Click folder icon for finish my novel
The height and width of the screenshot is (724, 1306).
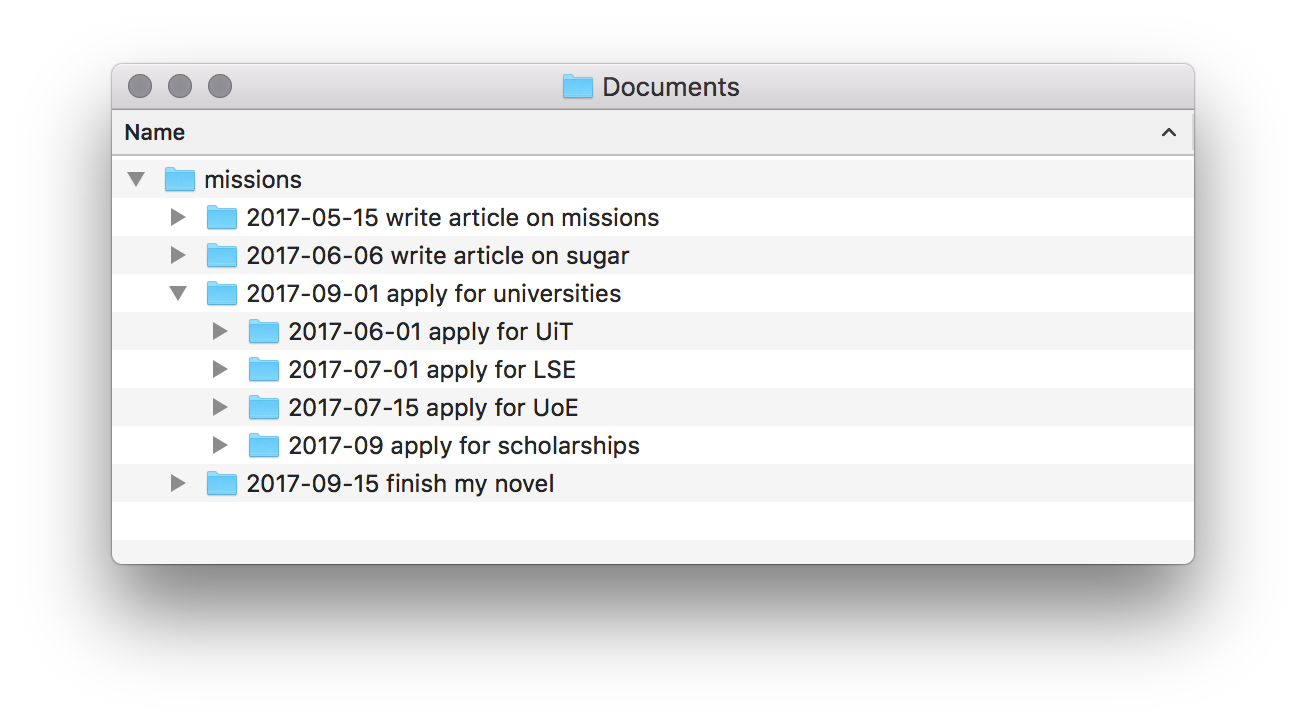coord(222,484)
